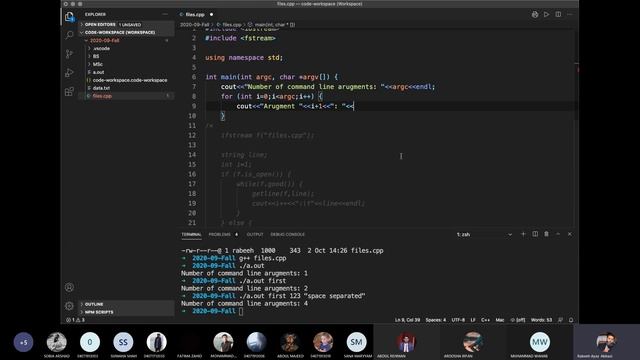Close the terminal panel
Image resolution: width=640 pixels, height=360 pixels.
pyautogui.click(x=569, y=234)
